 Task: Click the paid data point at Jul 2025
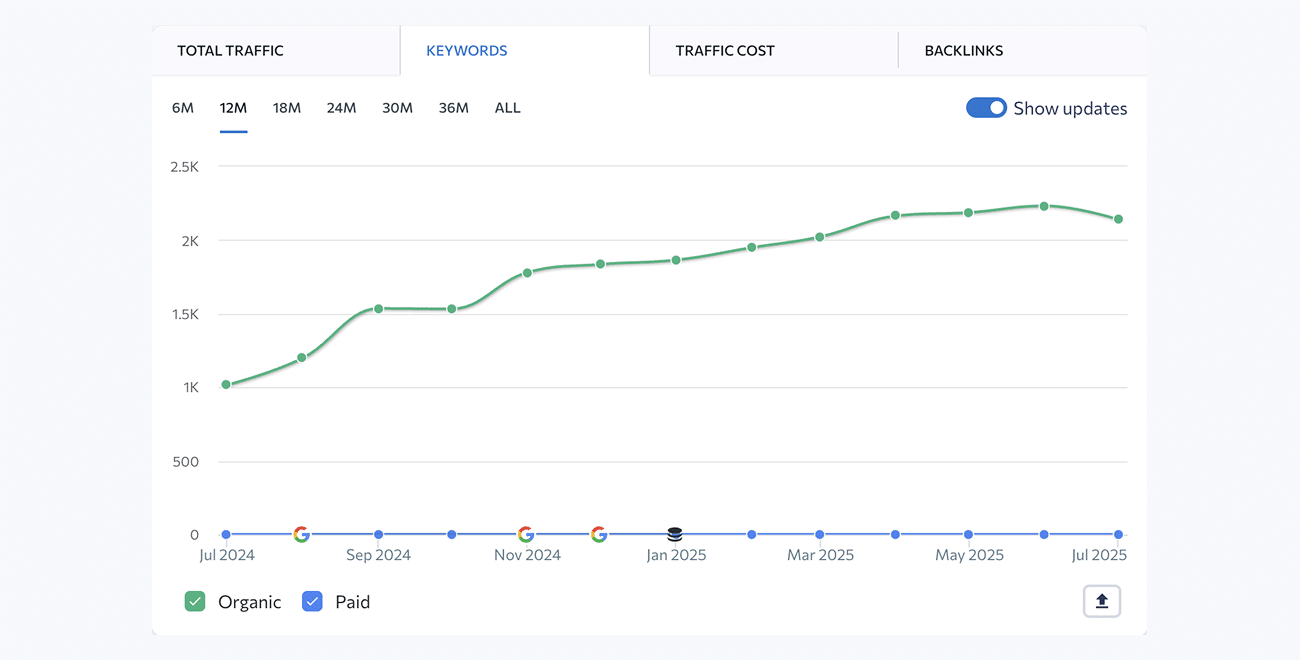coord(1118,534)
